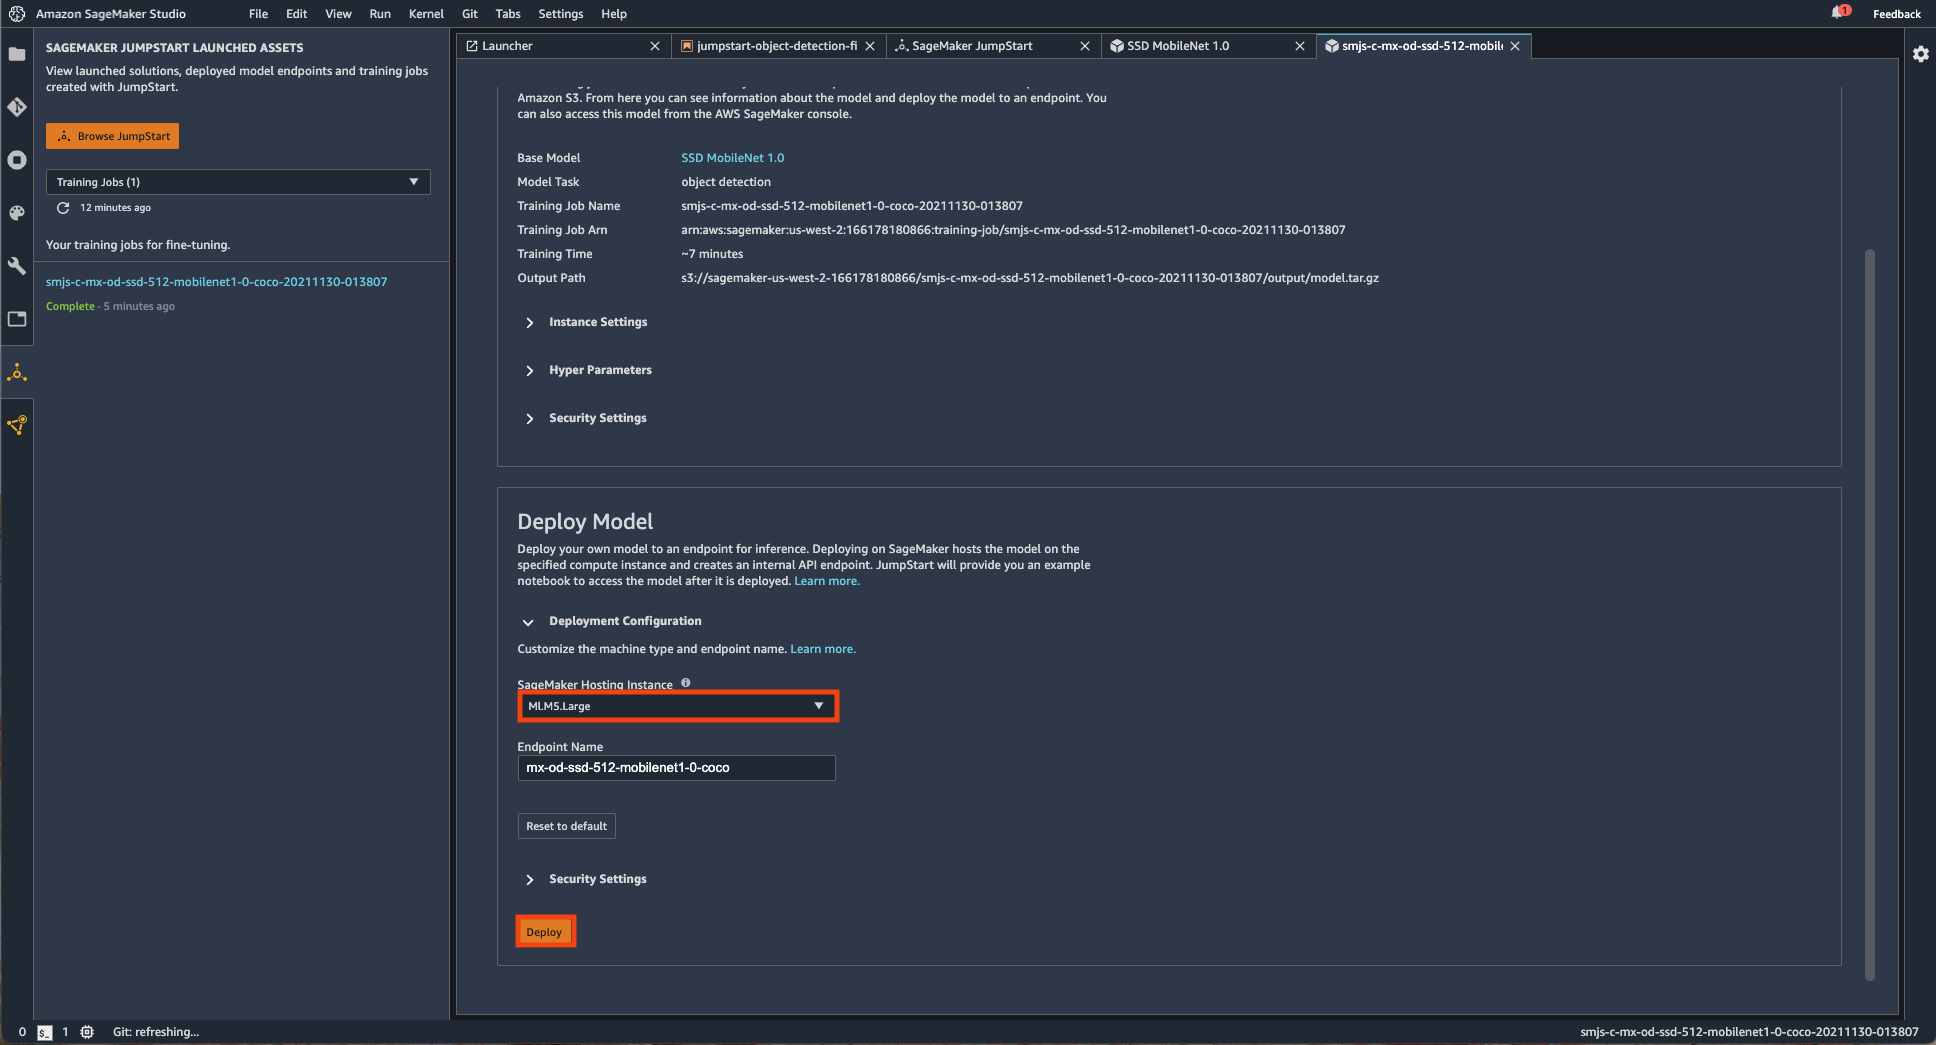Click the Git refreshing status text

(x=156, y=1032)
